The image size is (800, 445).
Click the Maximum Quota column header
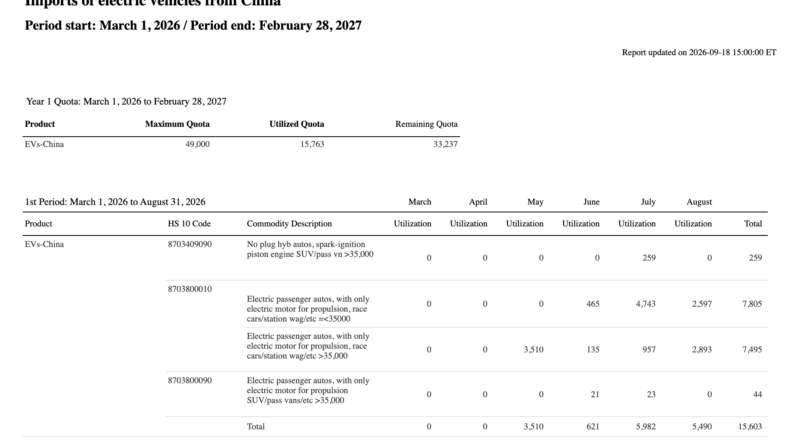[x=177, y=124]
